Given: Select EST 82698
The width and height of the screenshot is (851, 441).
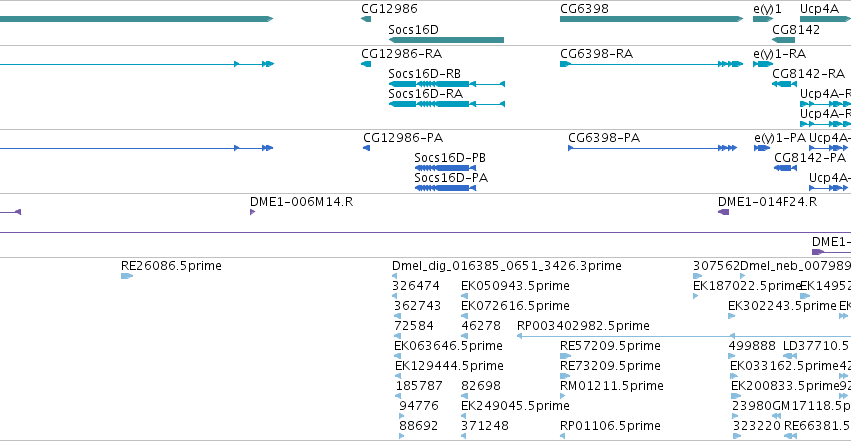Looking at the screenshot, I should [481, 386].
